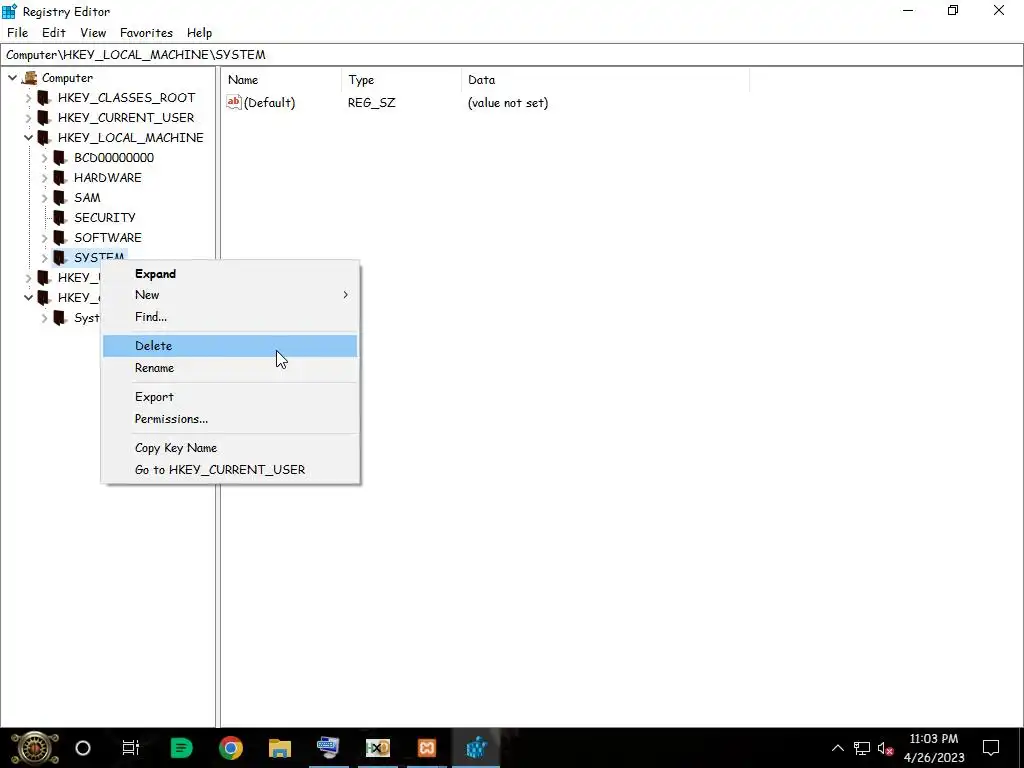Click the SOFTWARE folder icon
The image size is (1024, 768).
(60, 238)
